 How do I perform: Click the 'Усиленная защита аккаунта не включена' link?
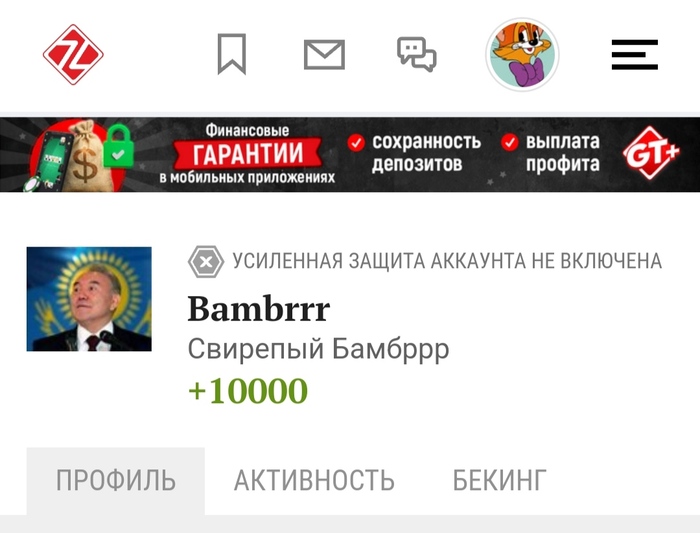[447, 262]
